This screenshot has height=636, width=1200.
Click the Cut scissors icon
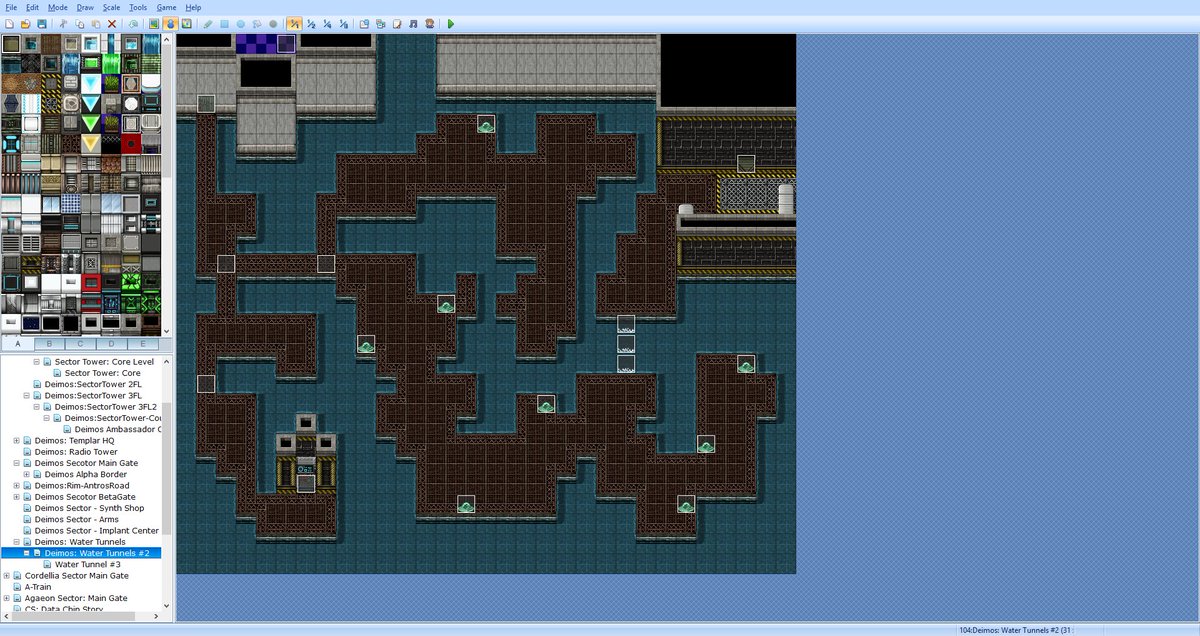[x=63, y=23]
